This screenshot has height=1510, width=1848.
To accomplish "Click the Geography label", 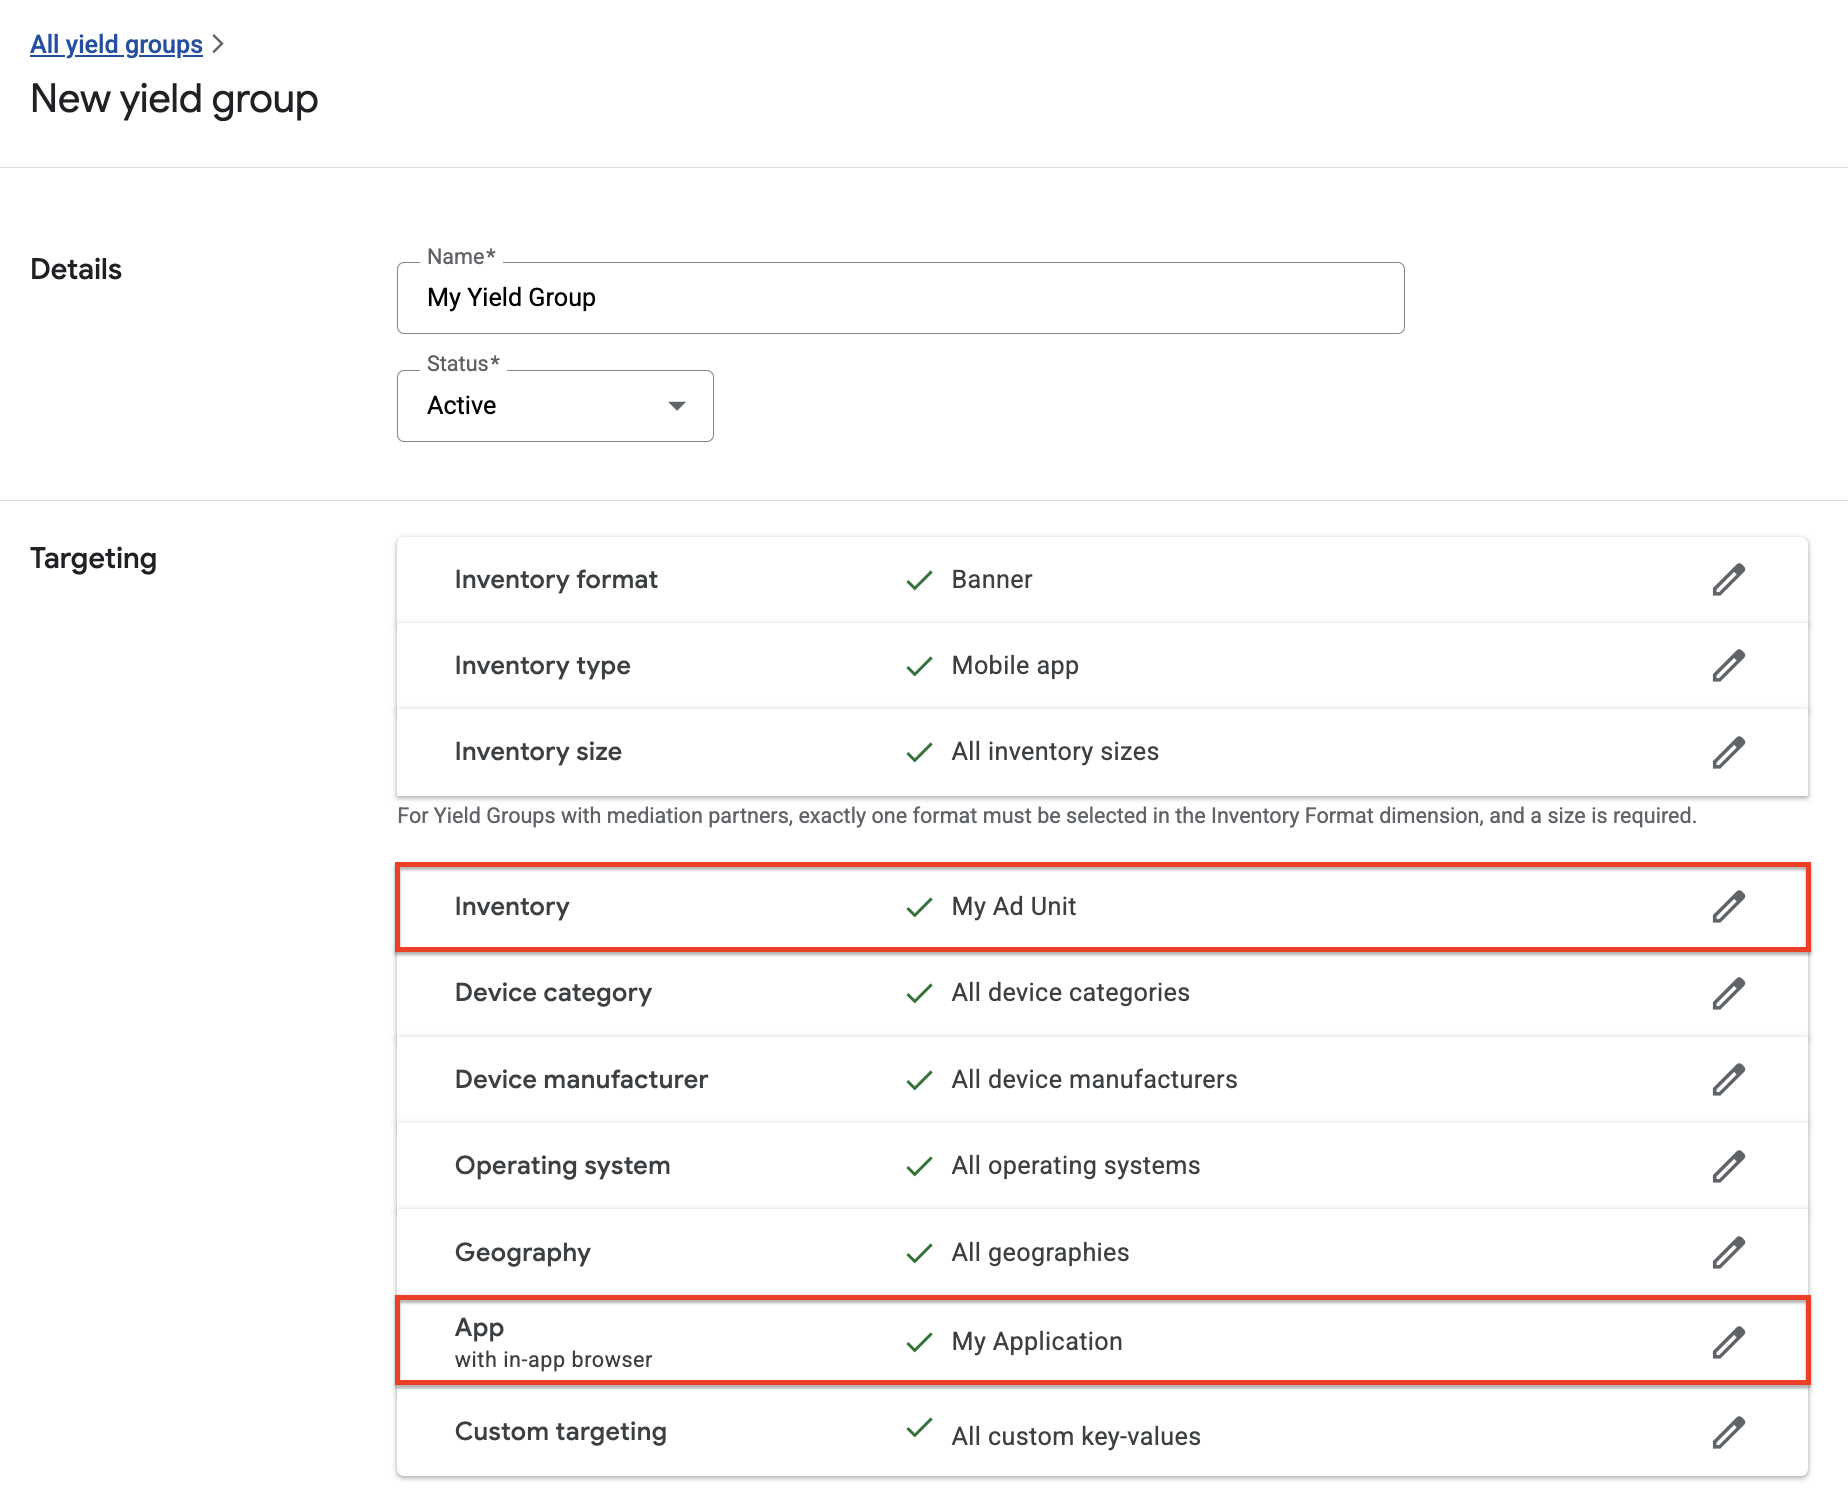I will (522, 1253).
